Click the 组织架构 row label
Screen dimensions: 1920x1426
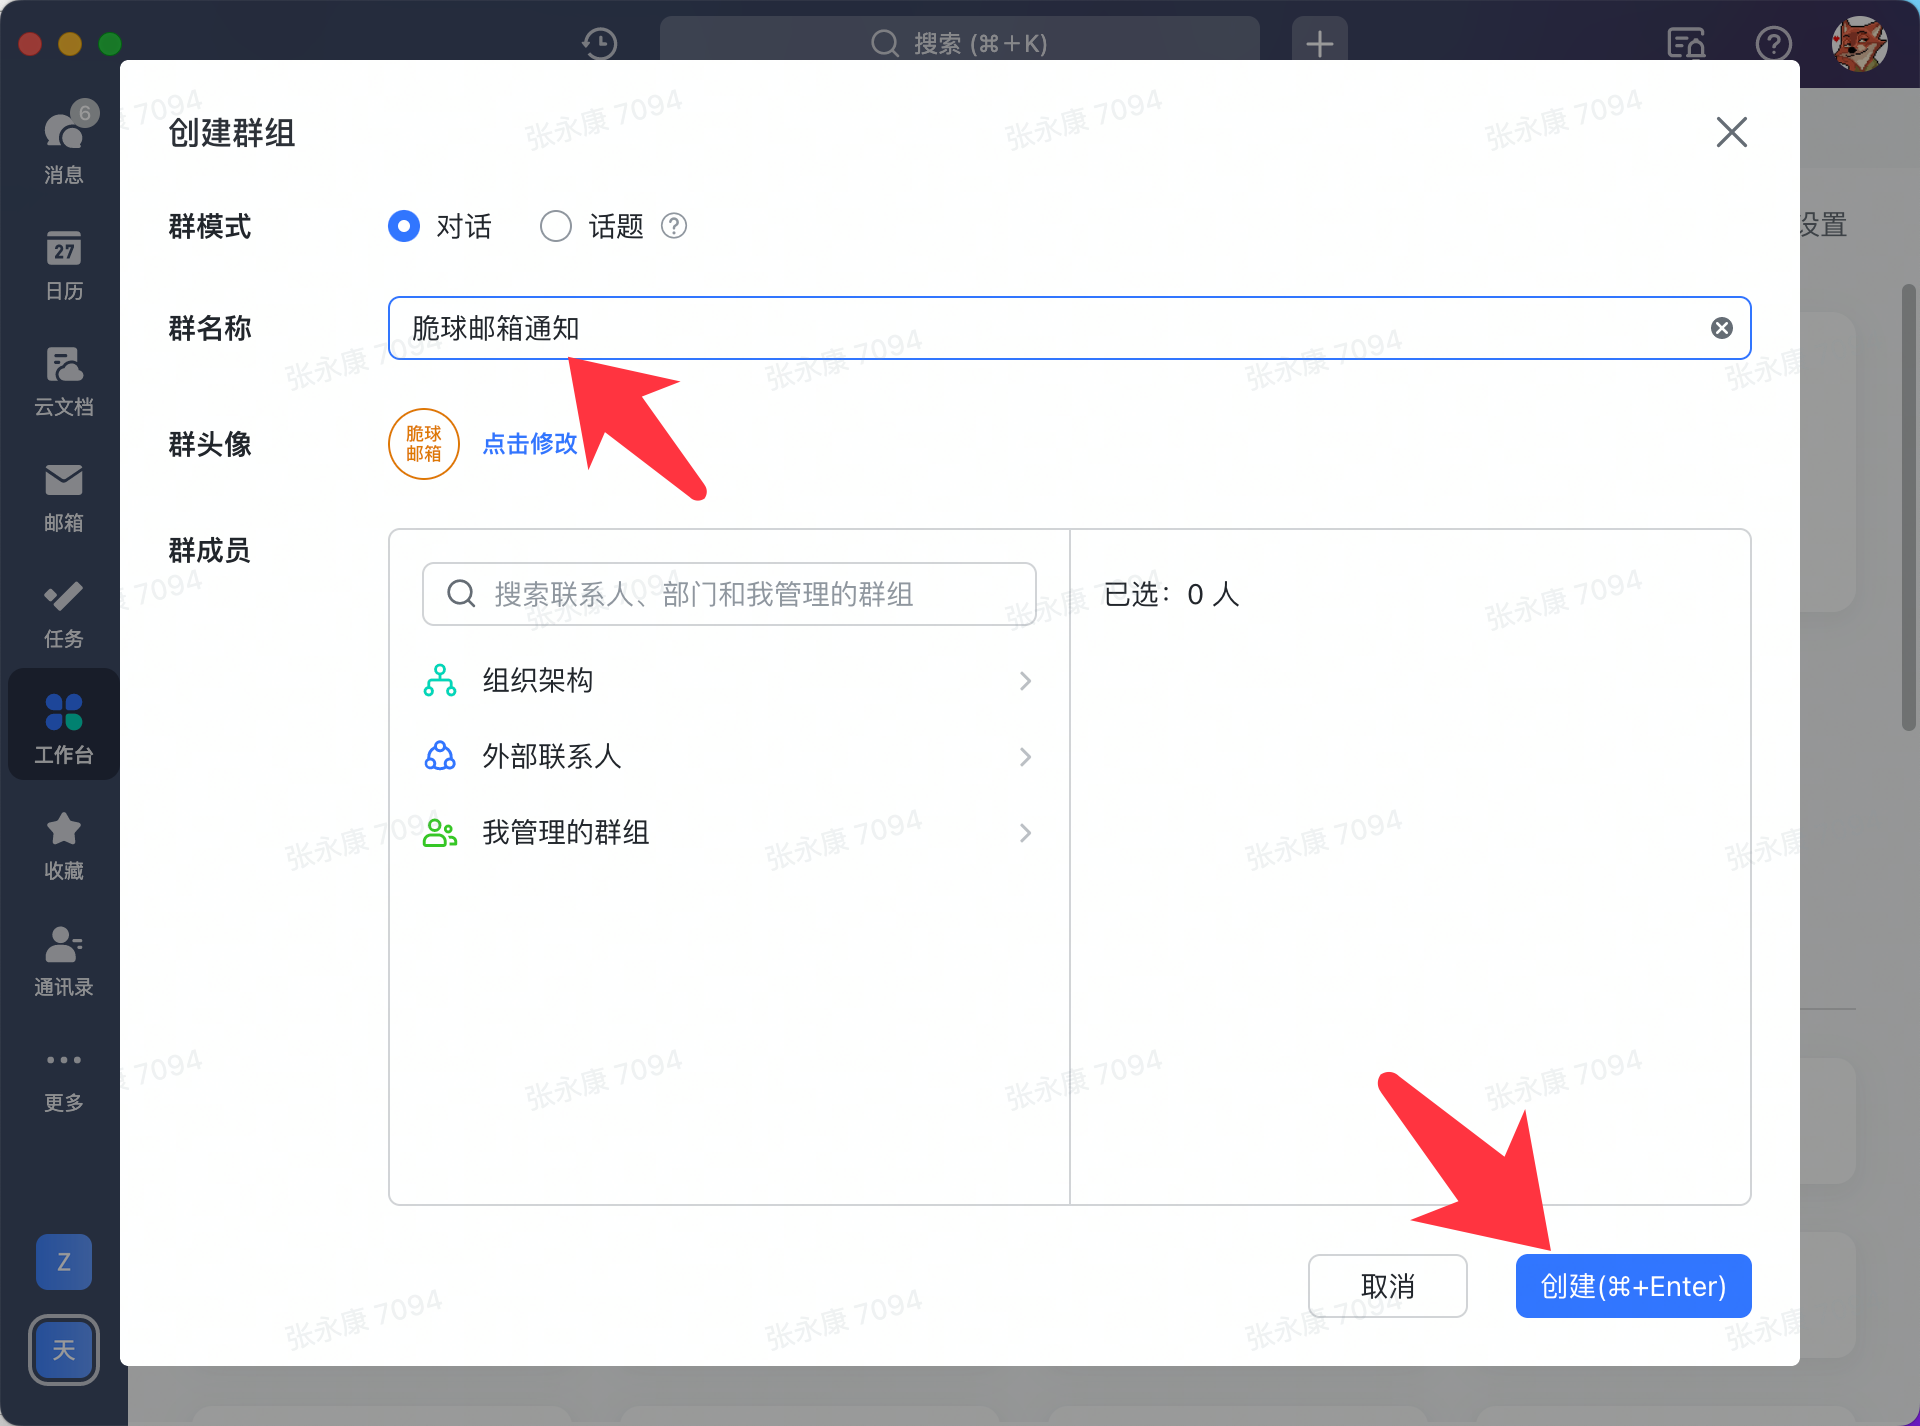538,681
